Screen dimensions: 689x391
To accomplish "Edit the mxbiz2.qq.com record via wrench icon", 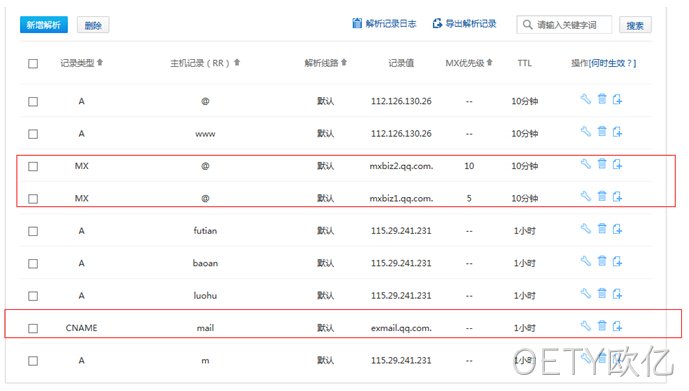I will [586, 164].
